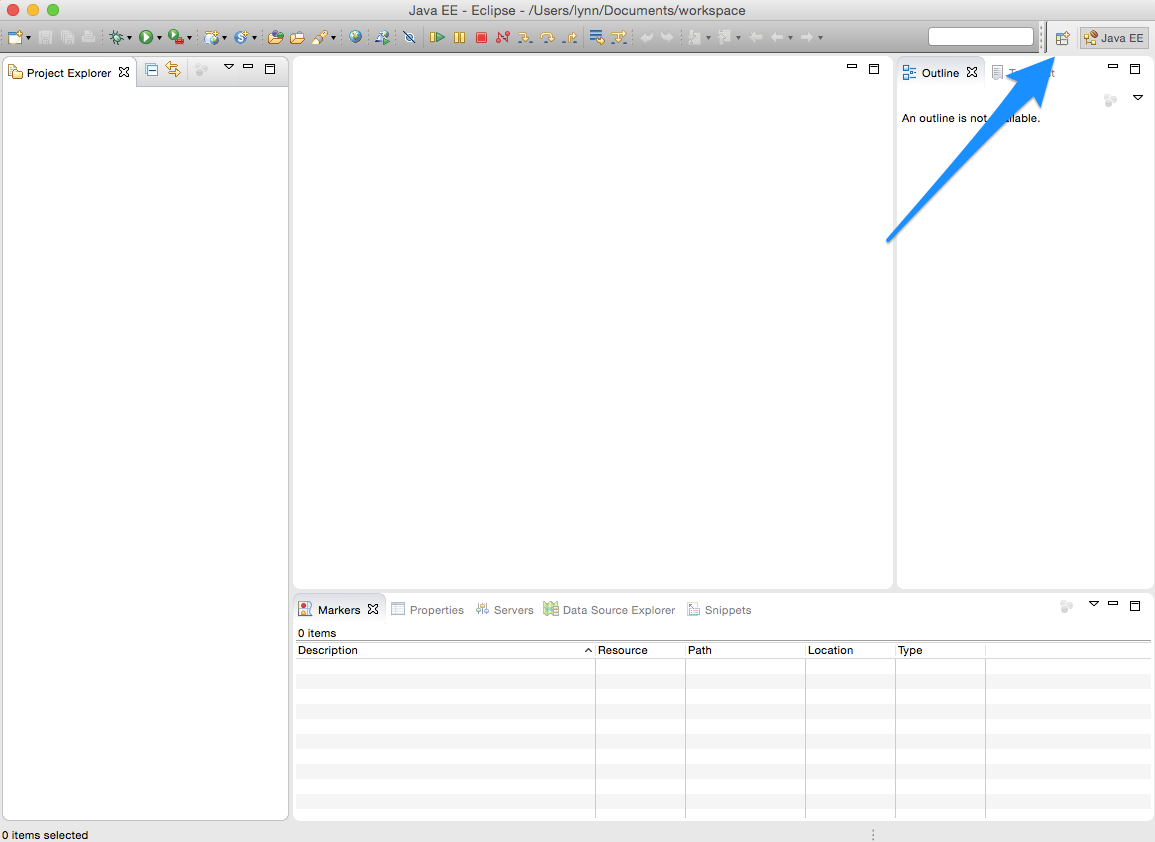Switch to the Snippets tab
The height and width of the screenshot is (842, 1155).
pos(719,609)
